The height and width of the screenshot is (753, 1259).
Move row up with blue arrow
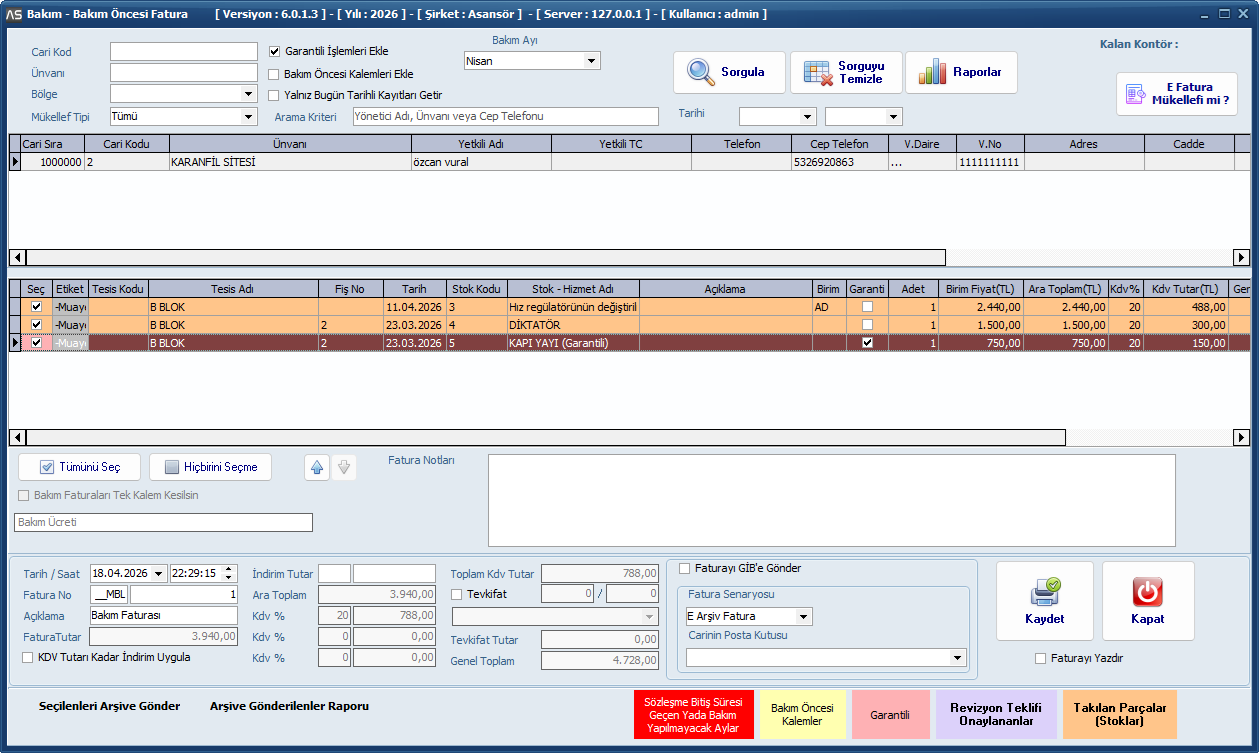317,467
